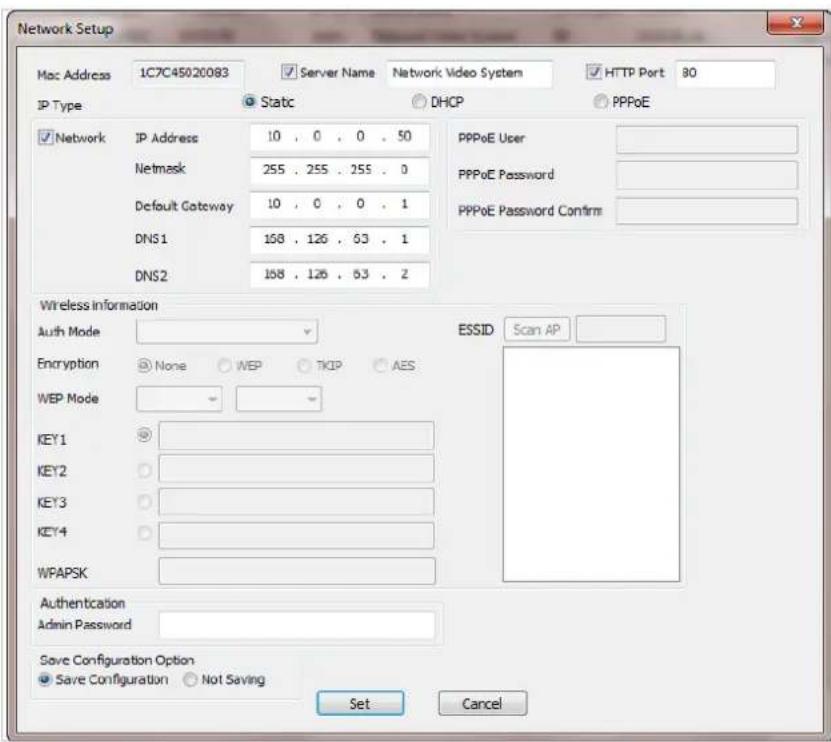This screenshot has height=742, width=831.
Task: Toggle the HTTP Port checkbox
Action: point(594,72)
